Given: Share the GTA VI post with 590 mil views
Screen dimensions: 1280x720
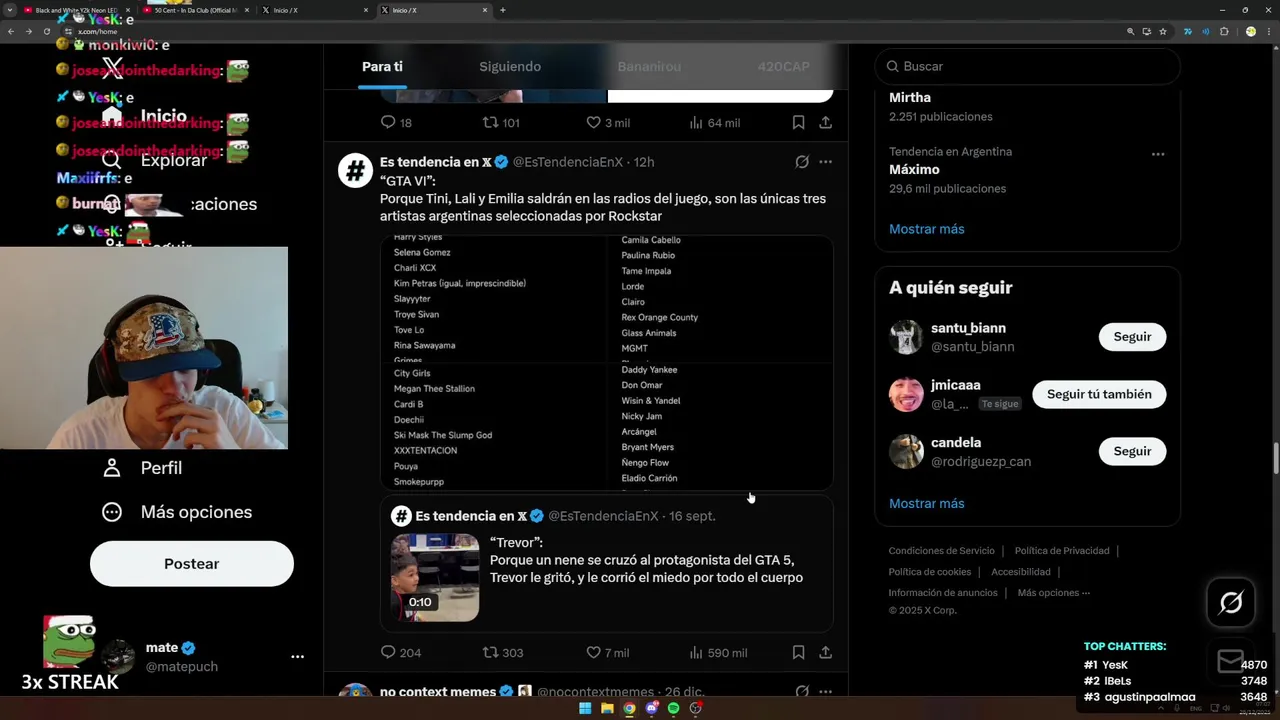Looking at the screenshot, I should click(826, 652).
